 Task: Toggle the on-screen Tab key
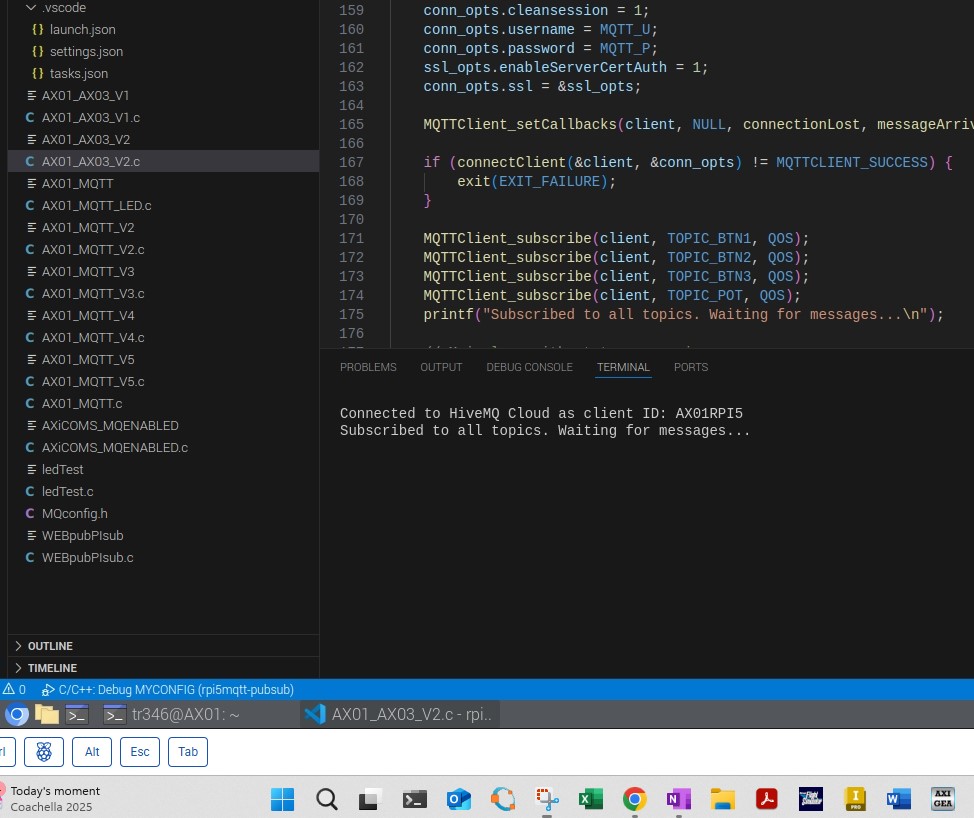[x=187, y=751]
